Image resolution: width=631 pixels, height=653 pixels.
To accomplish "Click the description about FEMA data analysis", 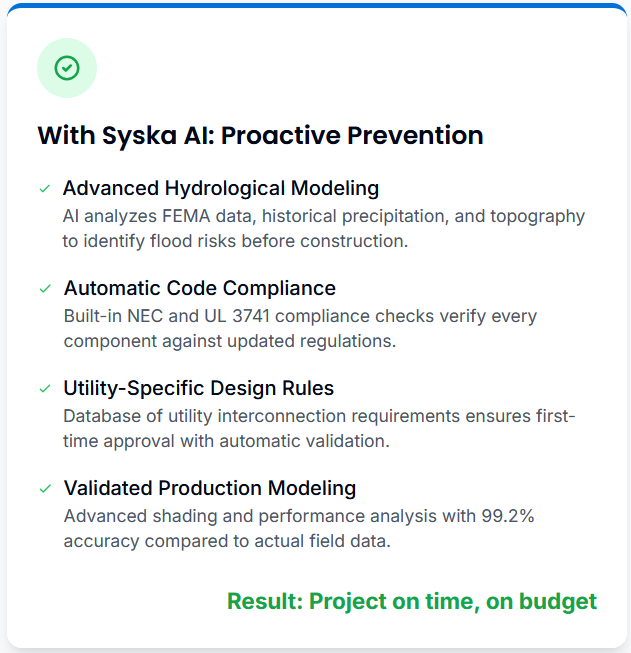I will tap(323, 229).
